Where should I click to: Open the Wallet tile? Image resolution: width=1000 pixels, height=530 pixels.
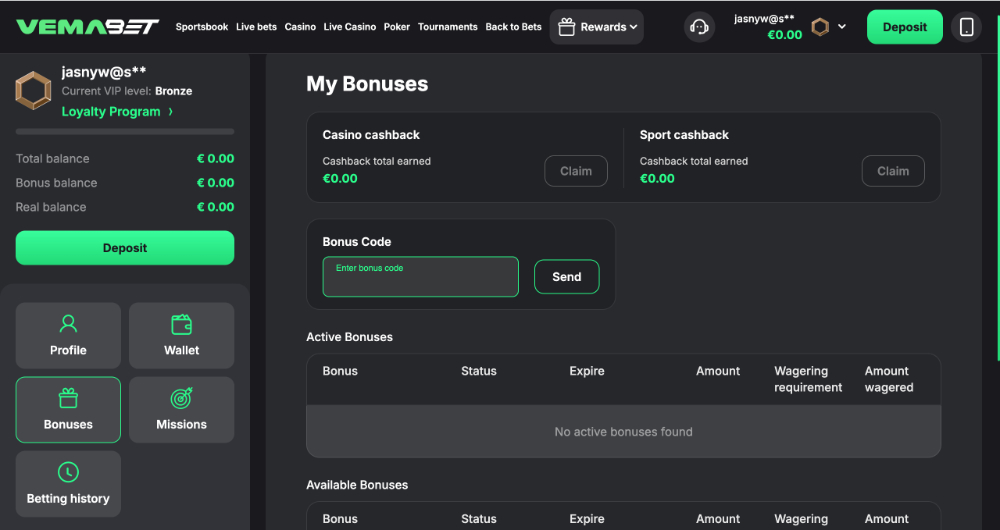point(181,335)
